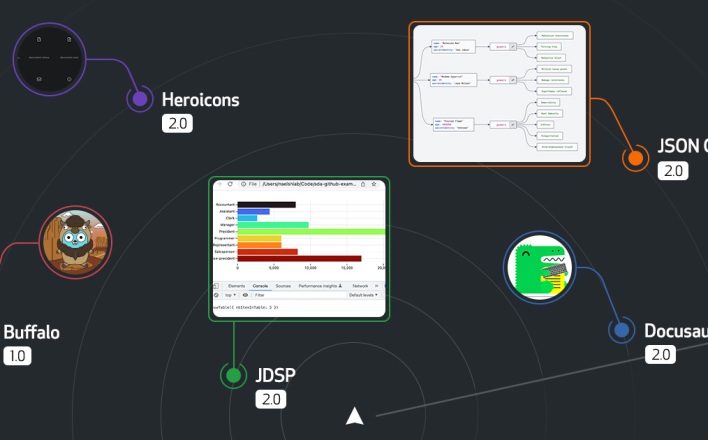Click the Heroicons circular icon preview
The image size is (708, 440).
50,59
